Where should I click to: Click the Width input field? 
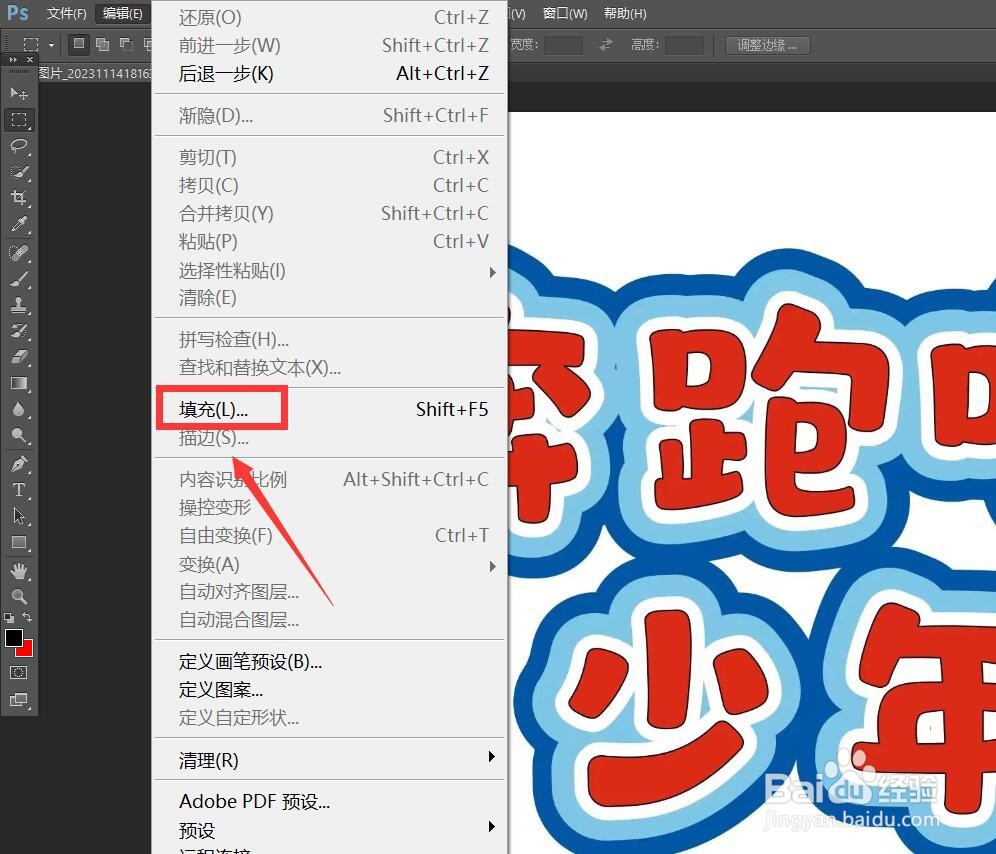563,45
